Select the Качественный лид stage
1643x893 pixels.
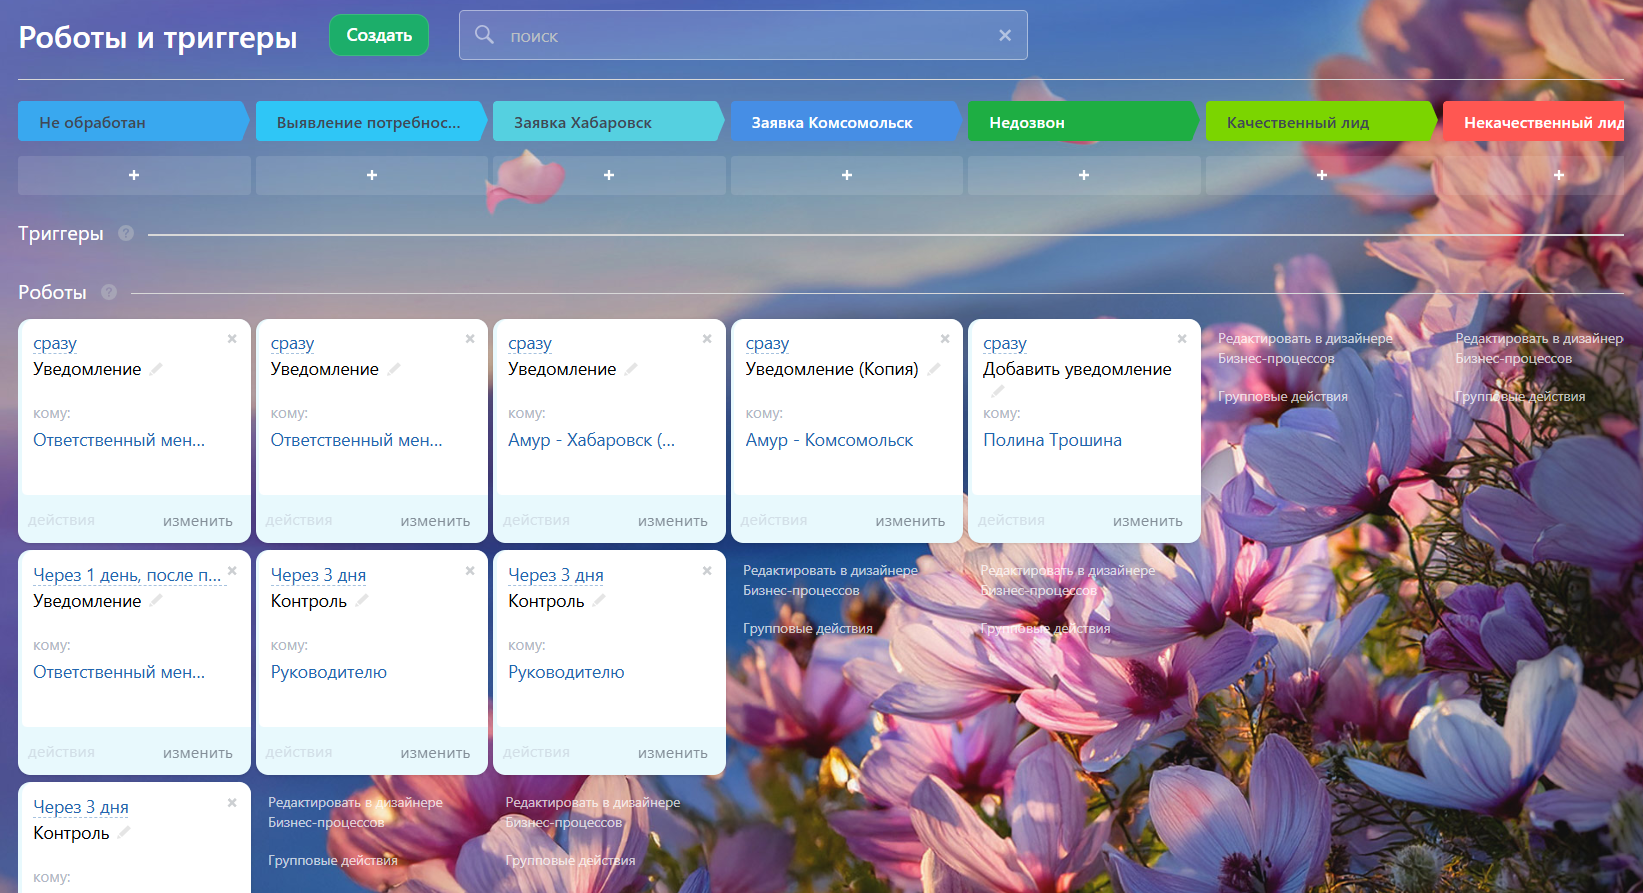[1322, 122]
